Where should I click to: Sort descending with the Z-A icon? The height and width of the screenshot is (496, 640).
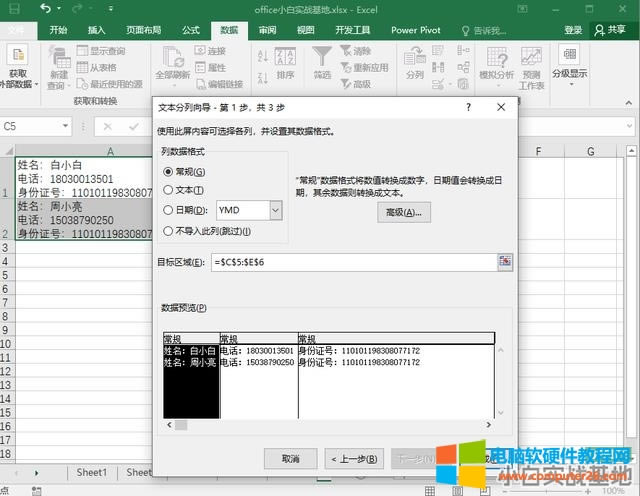pyautogui.click(x=263, y=77)
